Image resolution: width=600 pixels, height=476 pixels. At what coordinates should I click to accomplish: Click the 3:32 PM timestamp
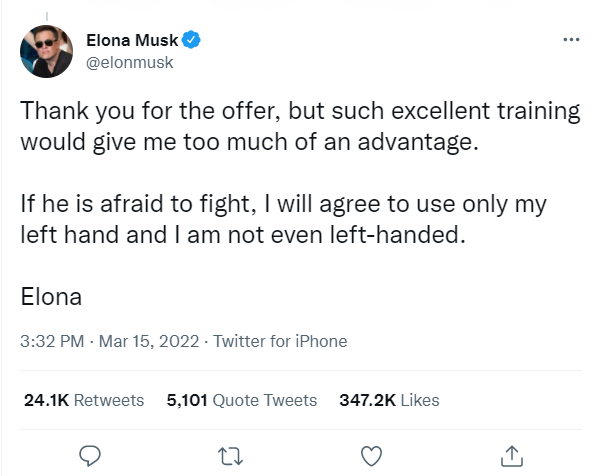click(51, 341)
